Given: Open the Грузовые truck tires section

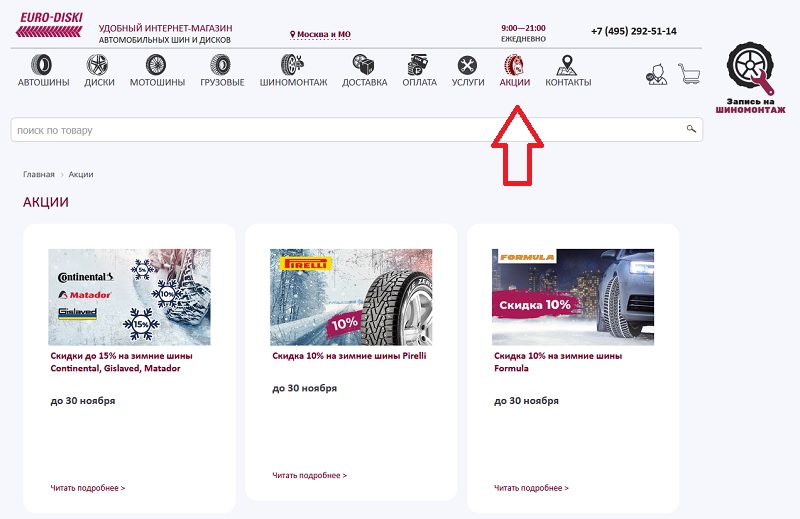Looking at the screenshot, I should [x=221, y=71].
